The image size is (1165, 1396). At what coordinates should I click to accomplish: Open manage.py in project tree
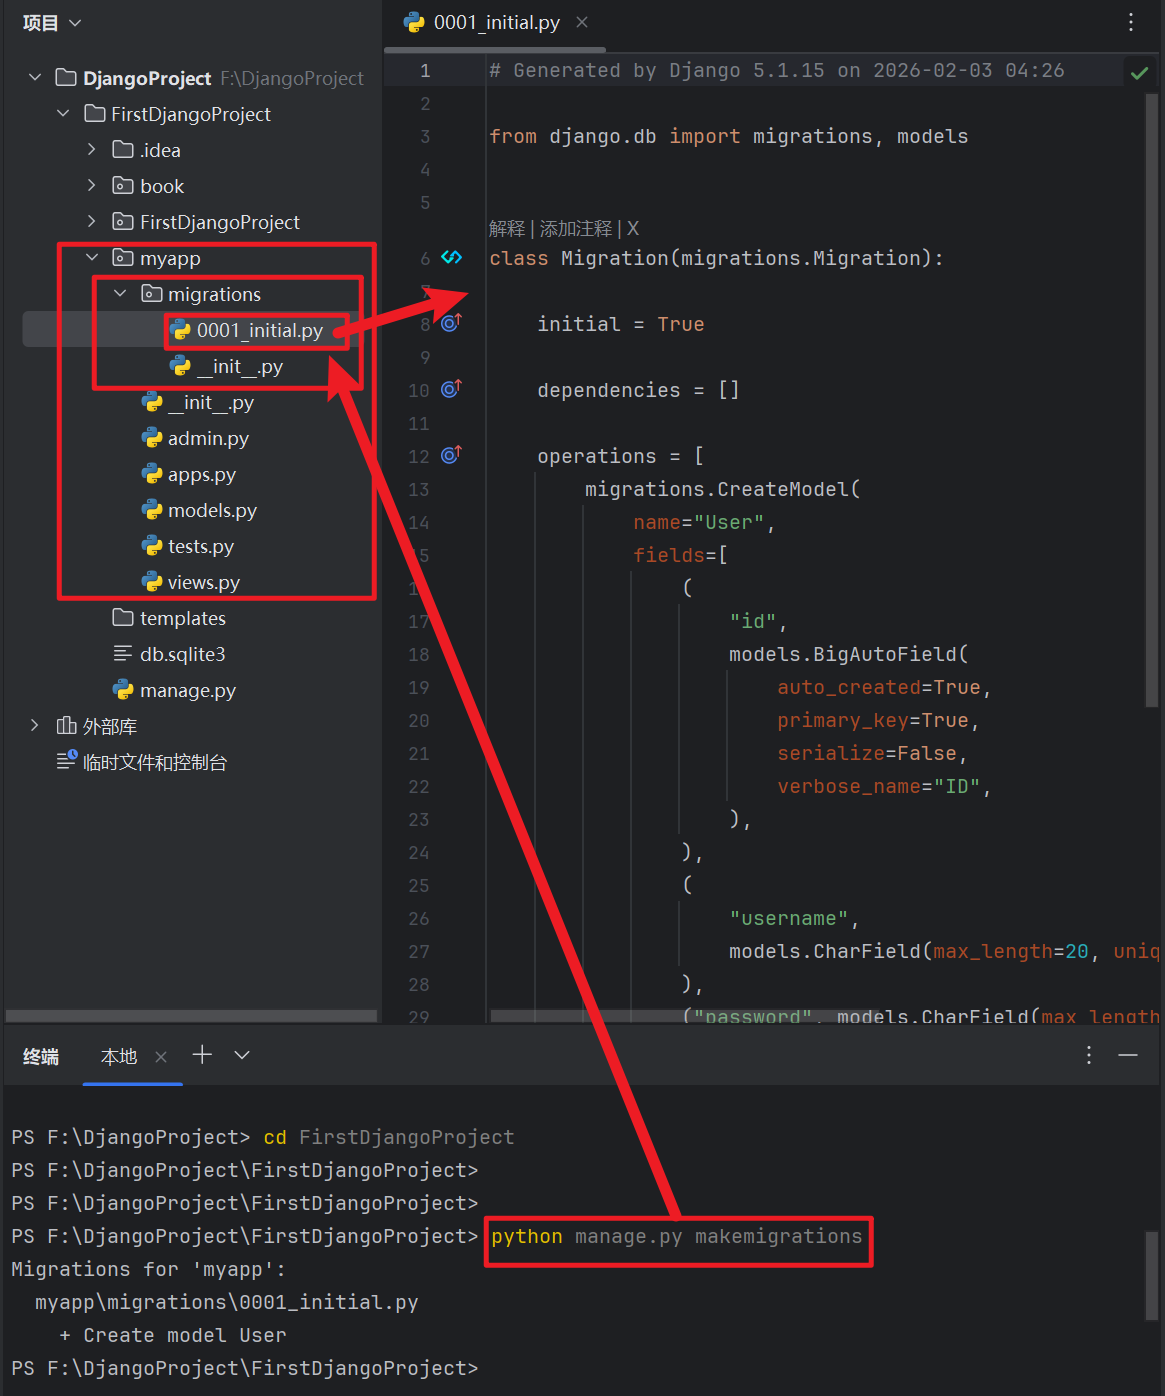tap(188, 690)
